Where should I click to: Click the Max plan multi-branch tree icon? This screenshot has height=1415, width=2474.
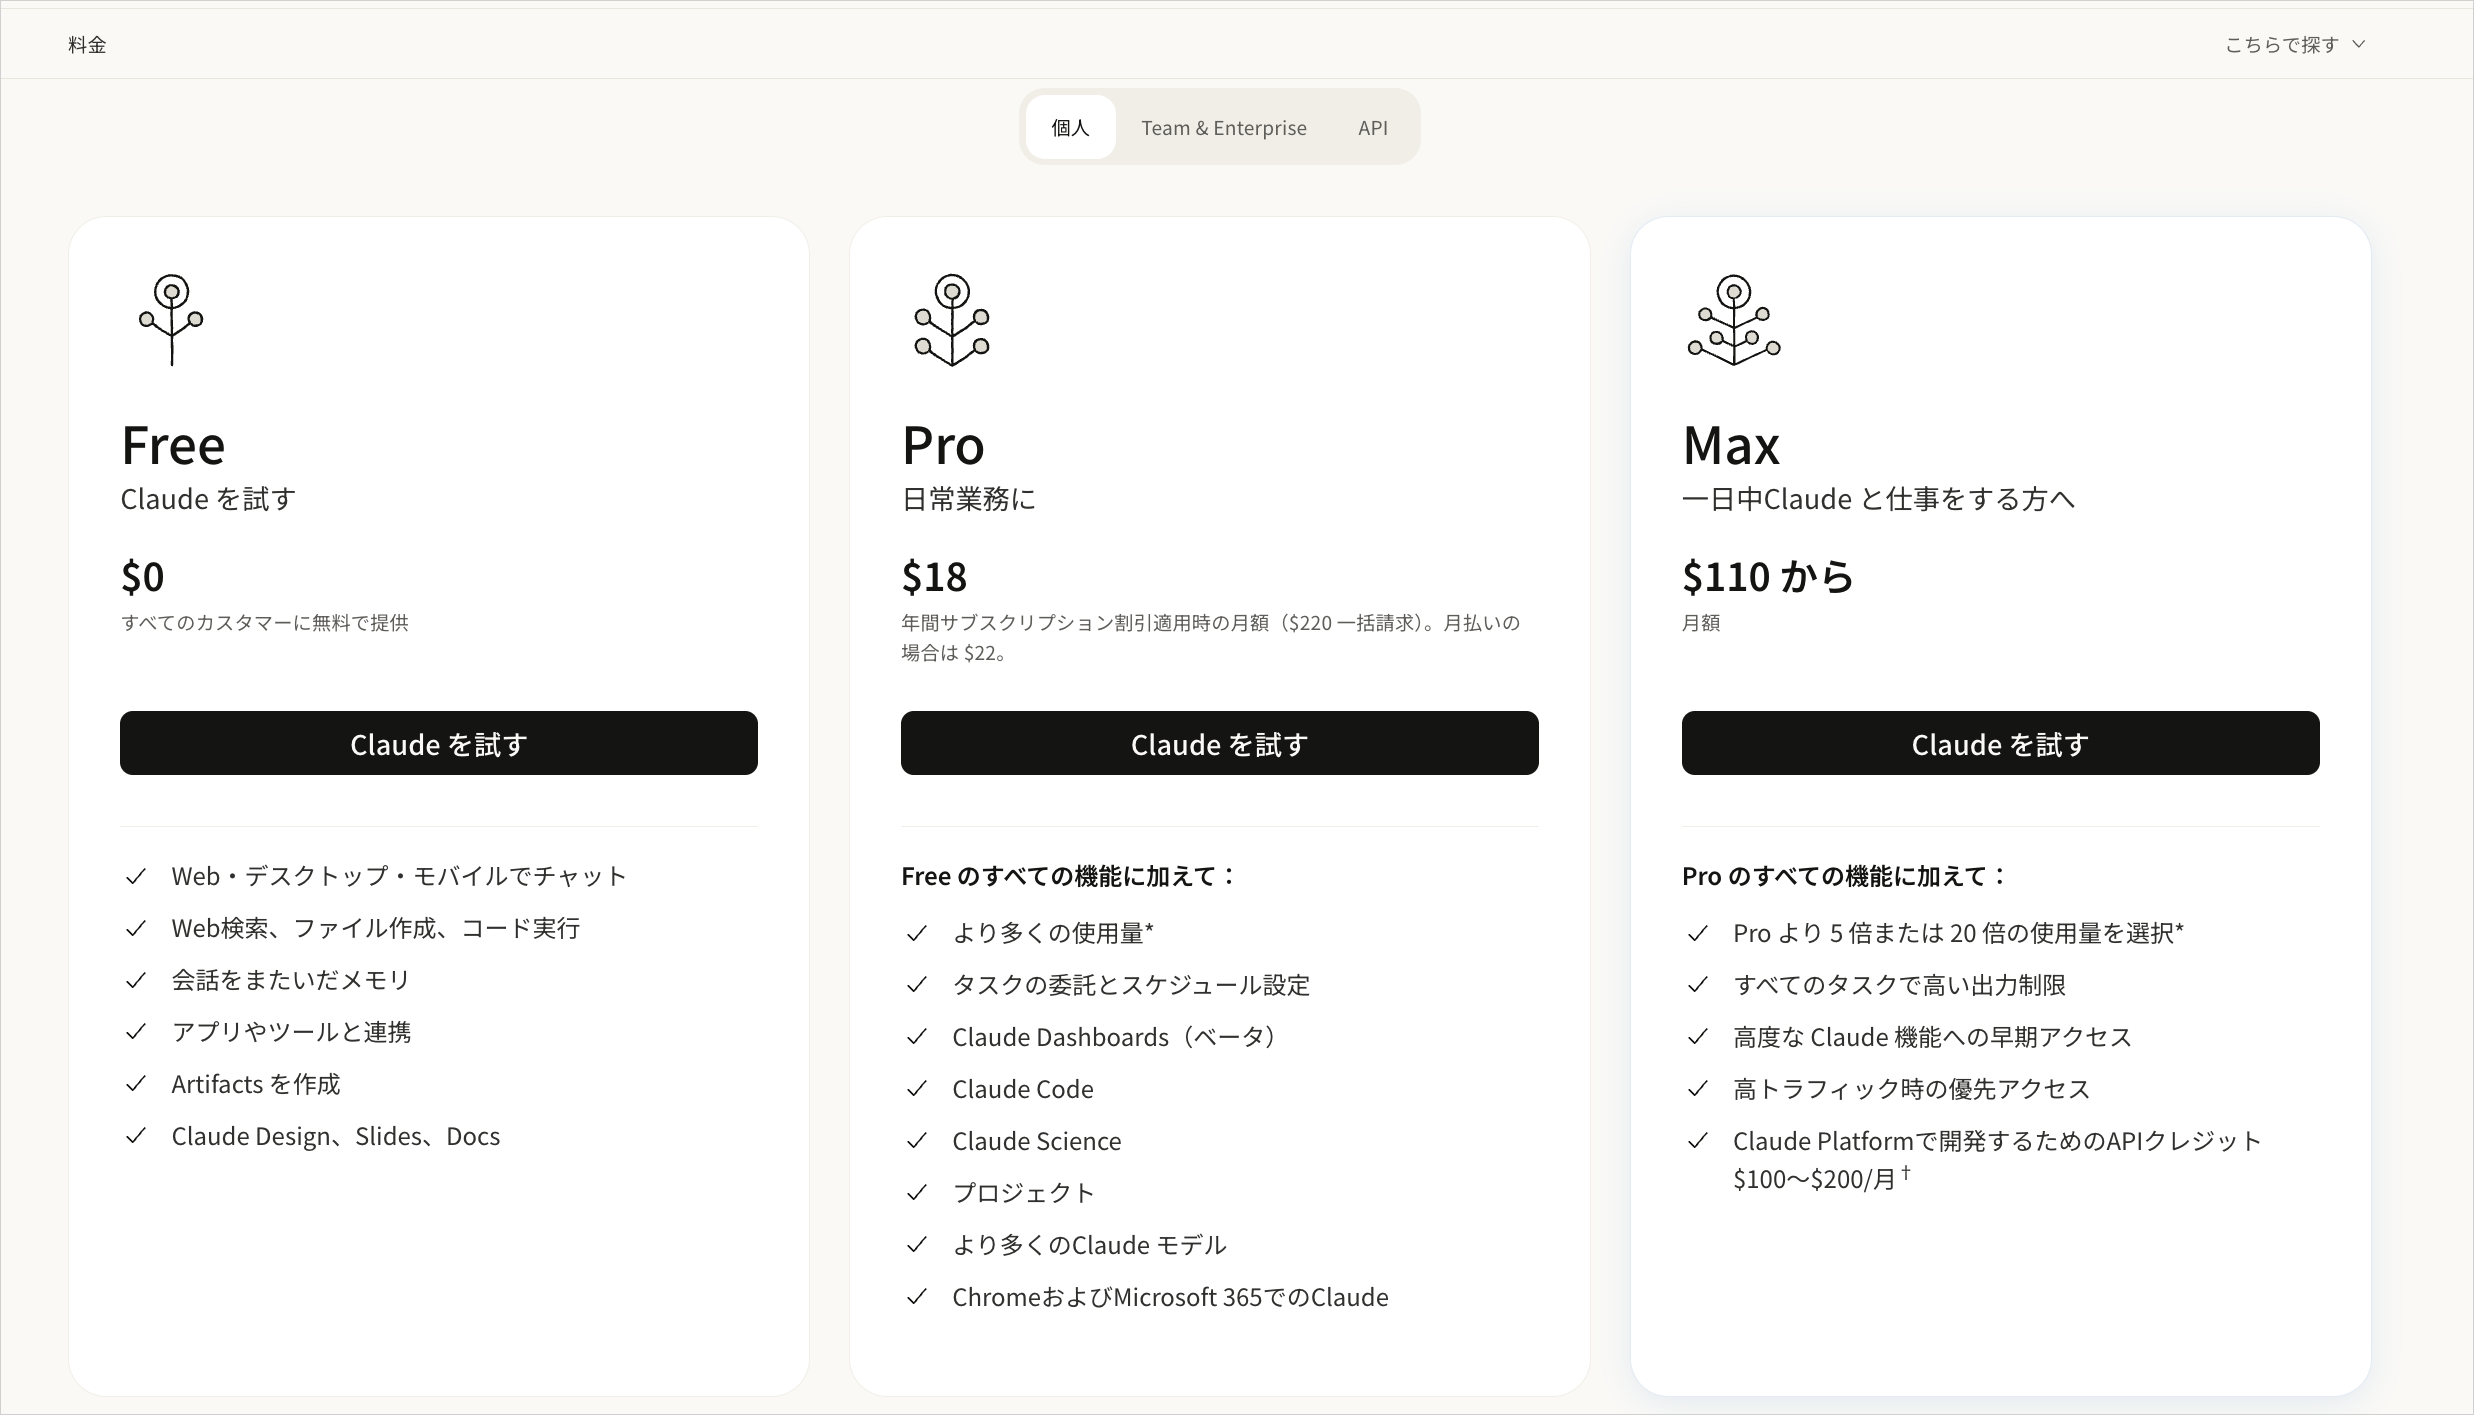click(x=1734, y=320)
